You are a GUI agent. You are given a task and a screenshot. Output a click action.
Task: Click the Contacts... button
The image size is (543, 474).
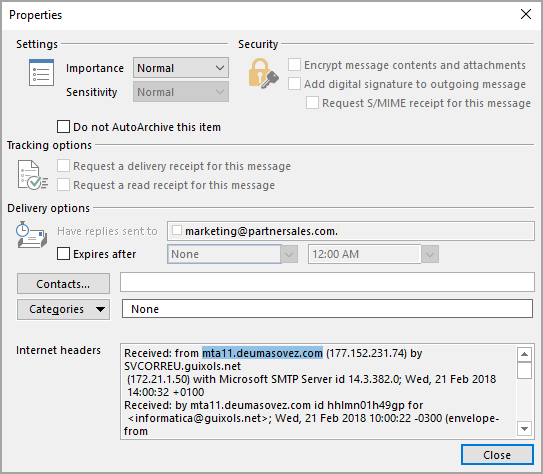[x=63, y=284]
